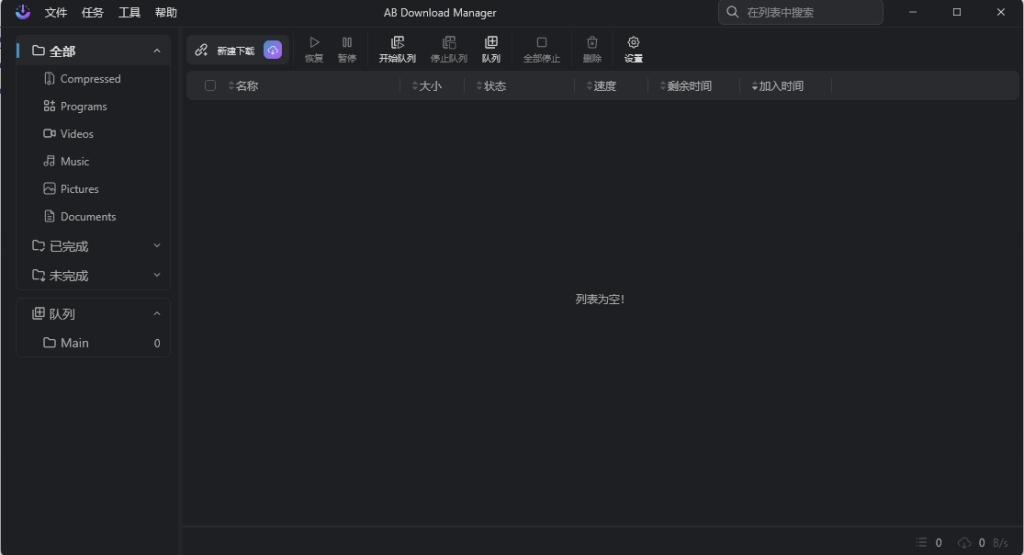Close the AB Download Manager window
The height and width of the screenshot is (555, 1024).
point(1000,12)
